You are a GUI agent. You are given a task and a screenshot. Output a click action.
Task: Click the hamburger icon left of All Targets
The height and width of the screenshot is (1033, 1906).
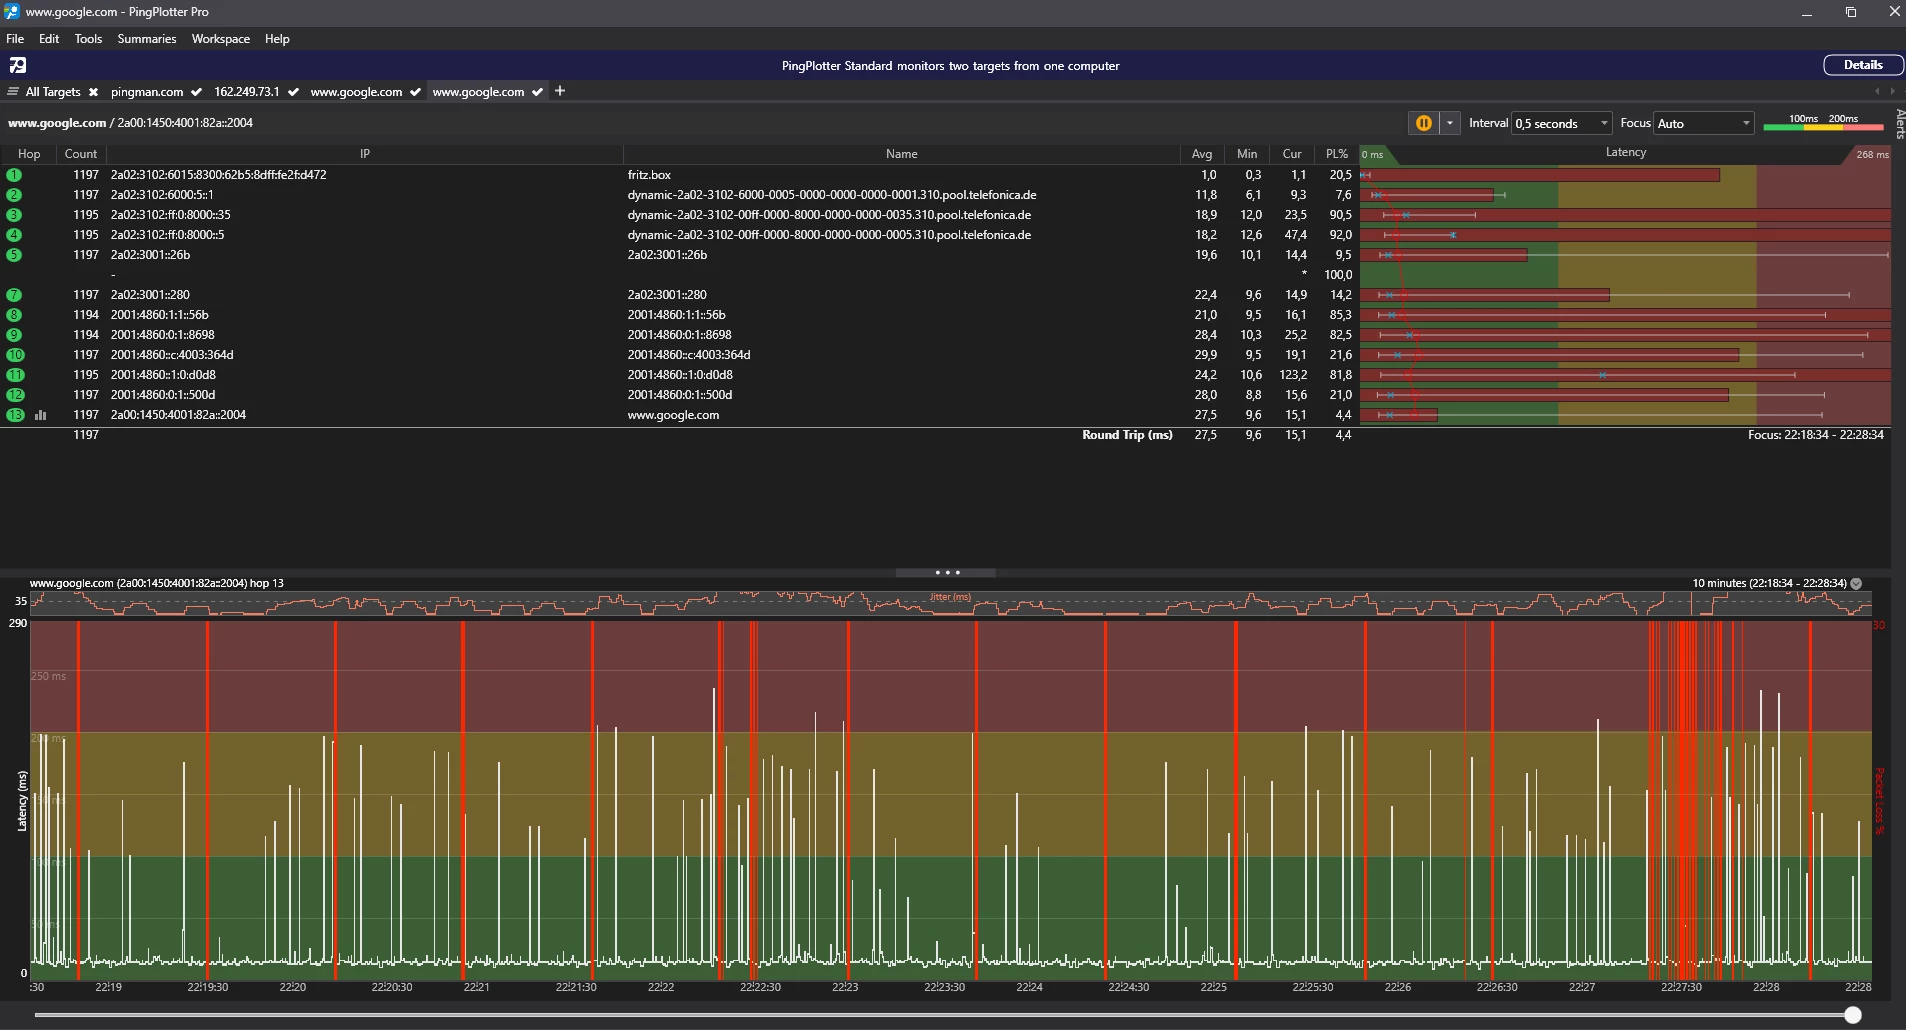13,92
